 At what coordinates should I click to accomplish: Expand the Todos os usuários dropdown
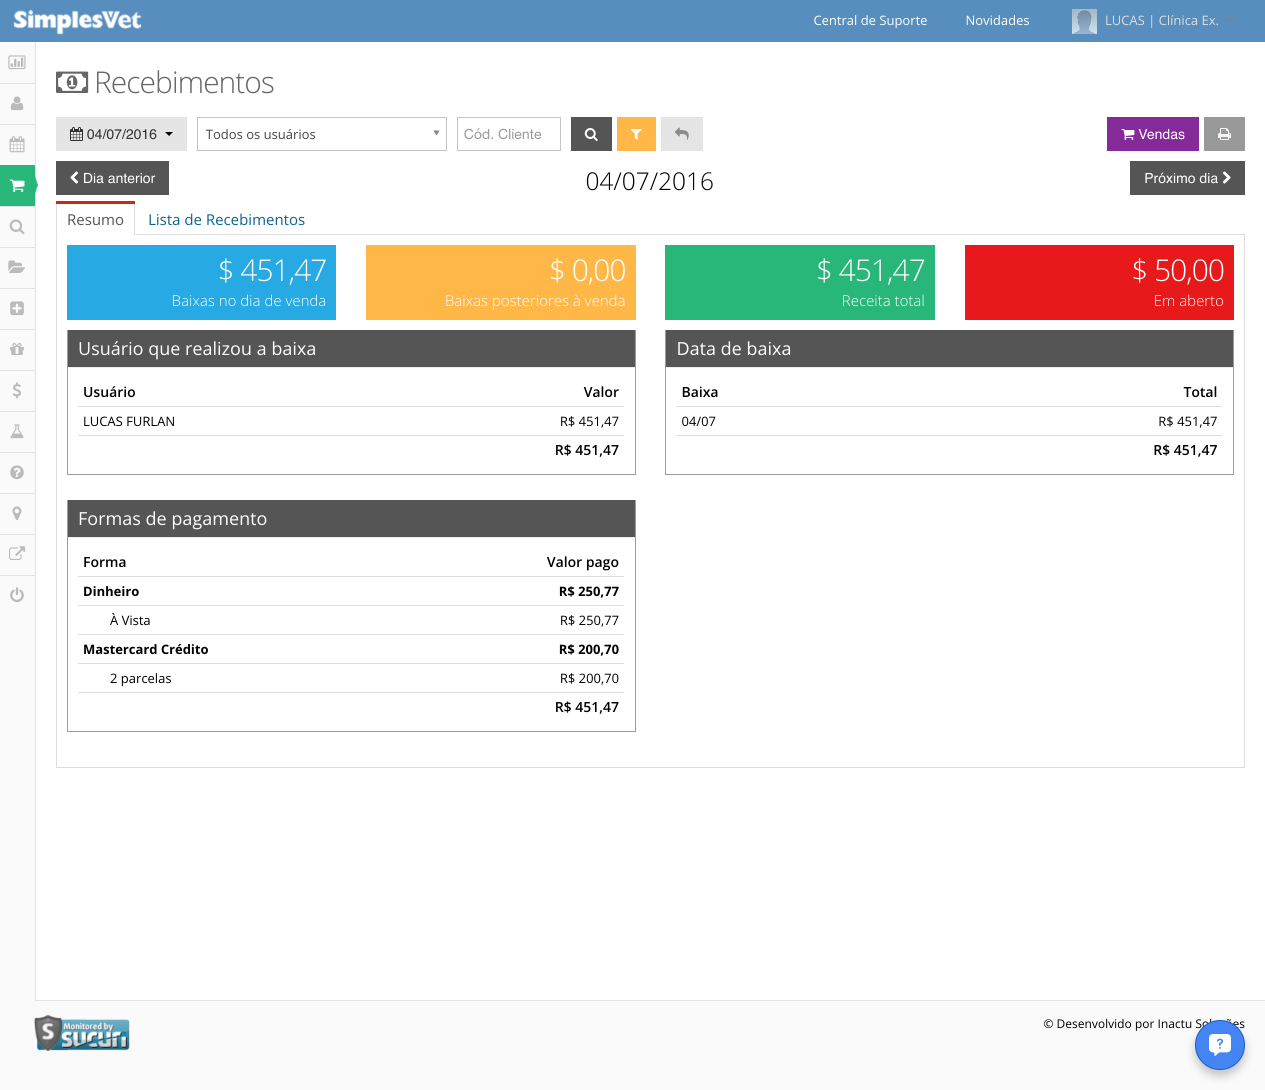tap(322, 134)
